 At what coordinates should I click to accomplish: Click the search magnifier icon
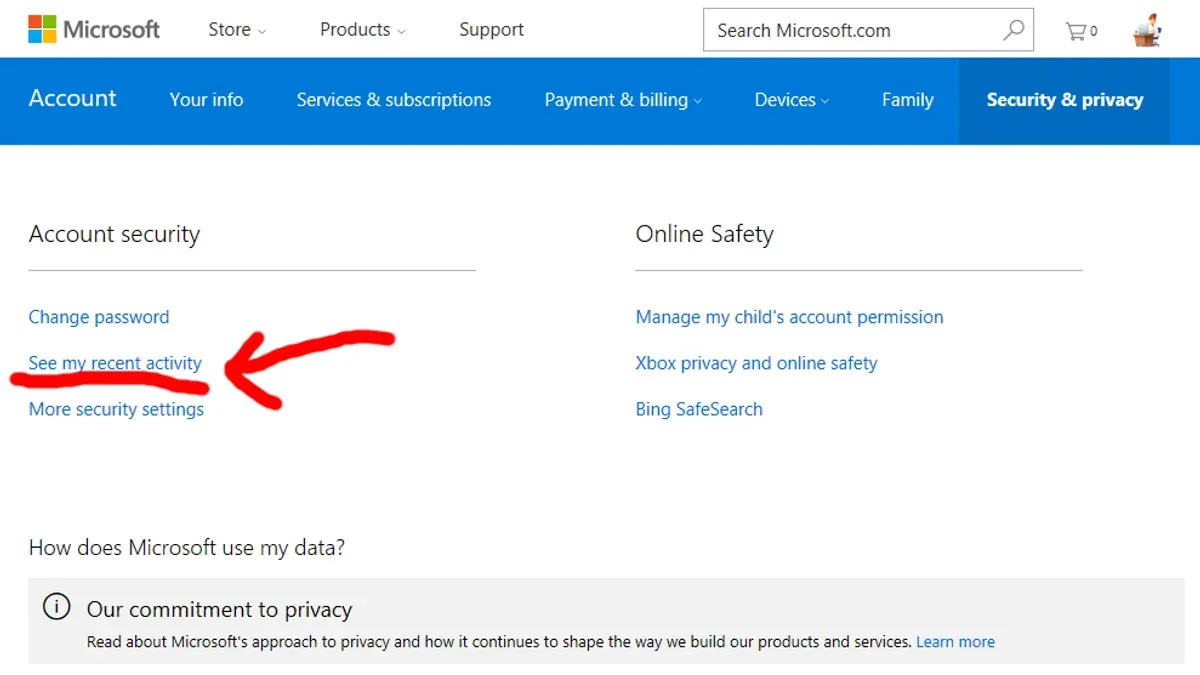coord(1013,30)
